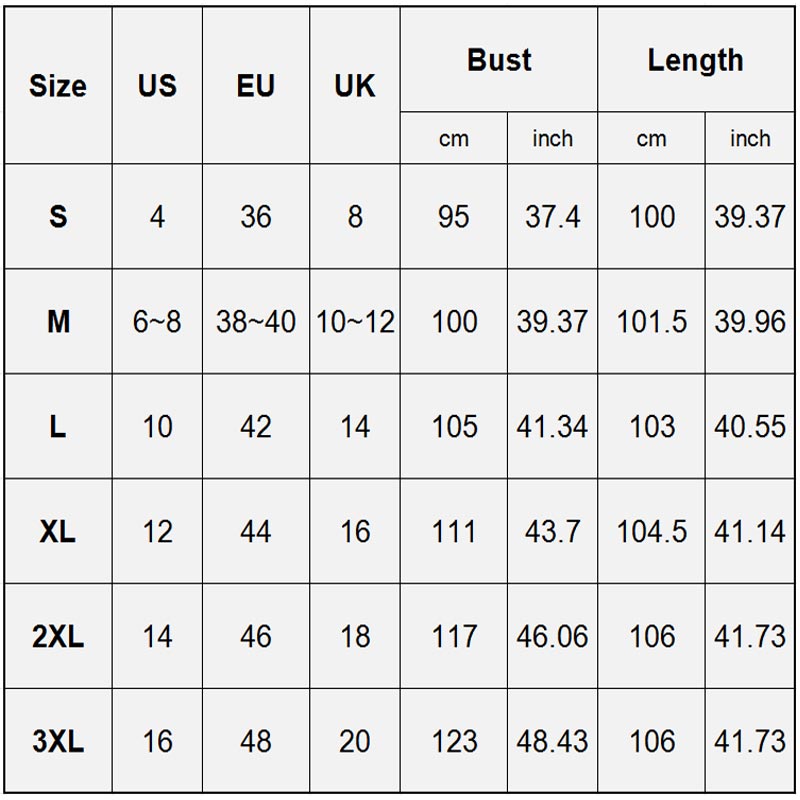
Task: Click the S size row label
Action: pos(58,217)
